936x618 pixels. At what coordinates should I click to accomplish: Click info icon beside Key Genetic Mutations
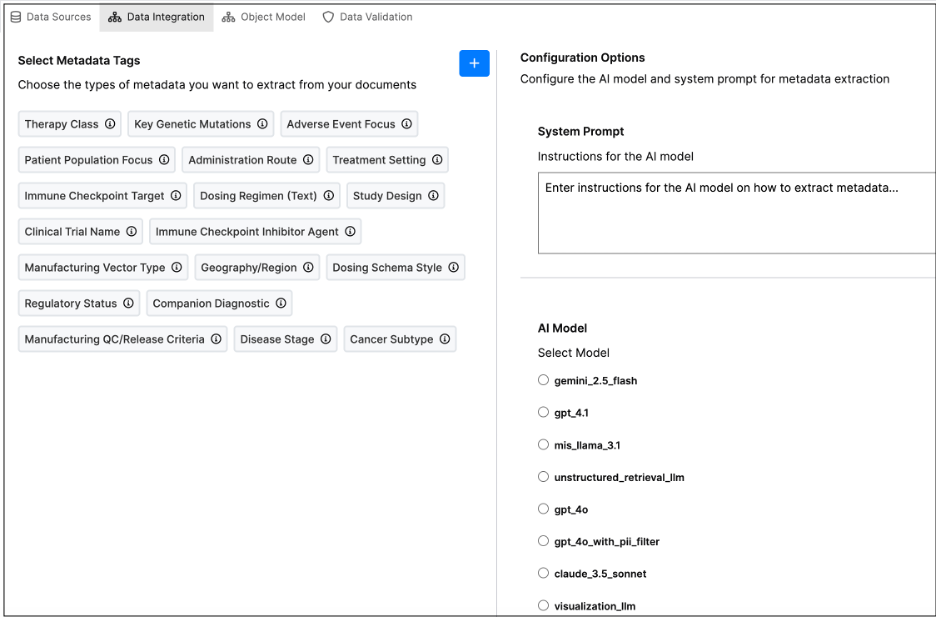[x=262, y=124]
